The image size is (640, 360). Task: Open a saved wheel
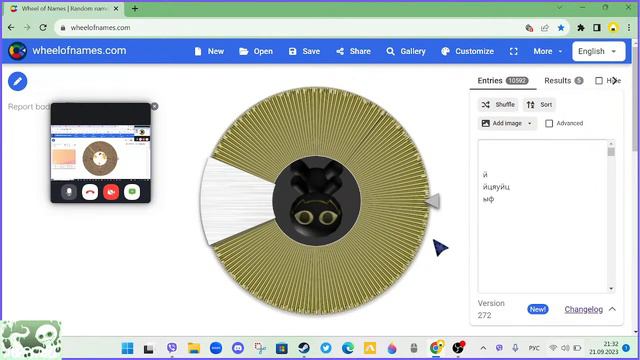pyautogui.click(x=256, y=51)
